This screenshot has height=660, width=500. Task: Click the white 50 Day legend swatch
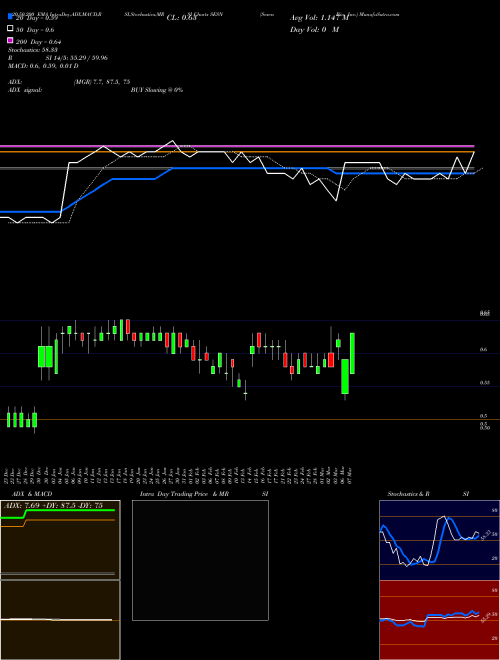(10, 29)
